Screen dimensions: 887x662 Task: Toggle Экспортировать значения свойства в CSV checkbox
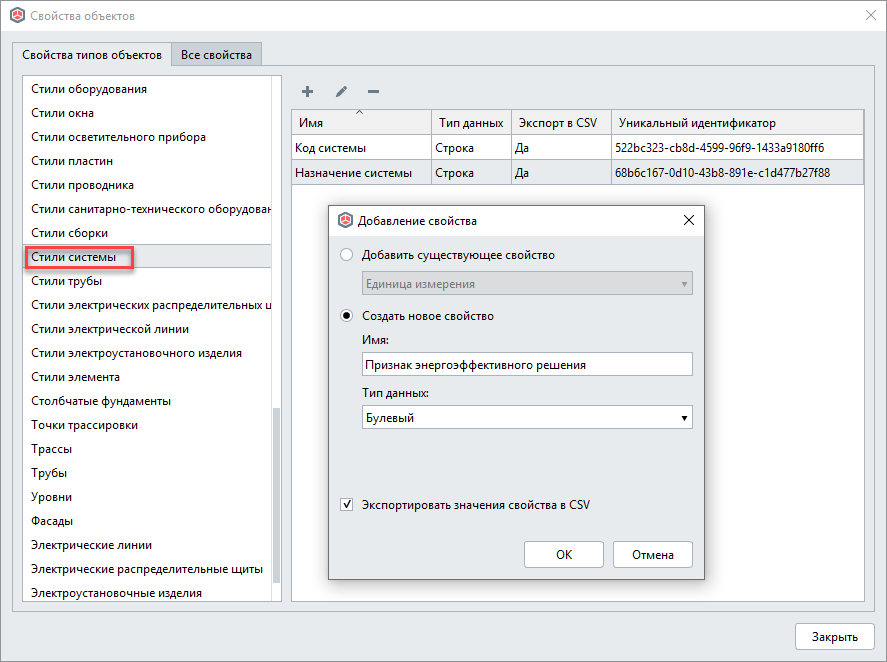[346, 504]
